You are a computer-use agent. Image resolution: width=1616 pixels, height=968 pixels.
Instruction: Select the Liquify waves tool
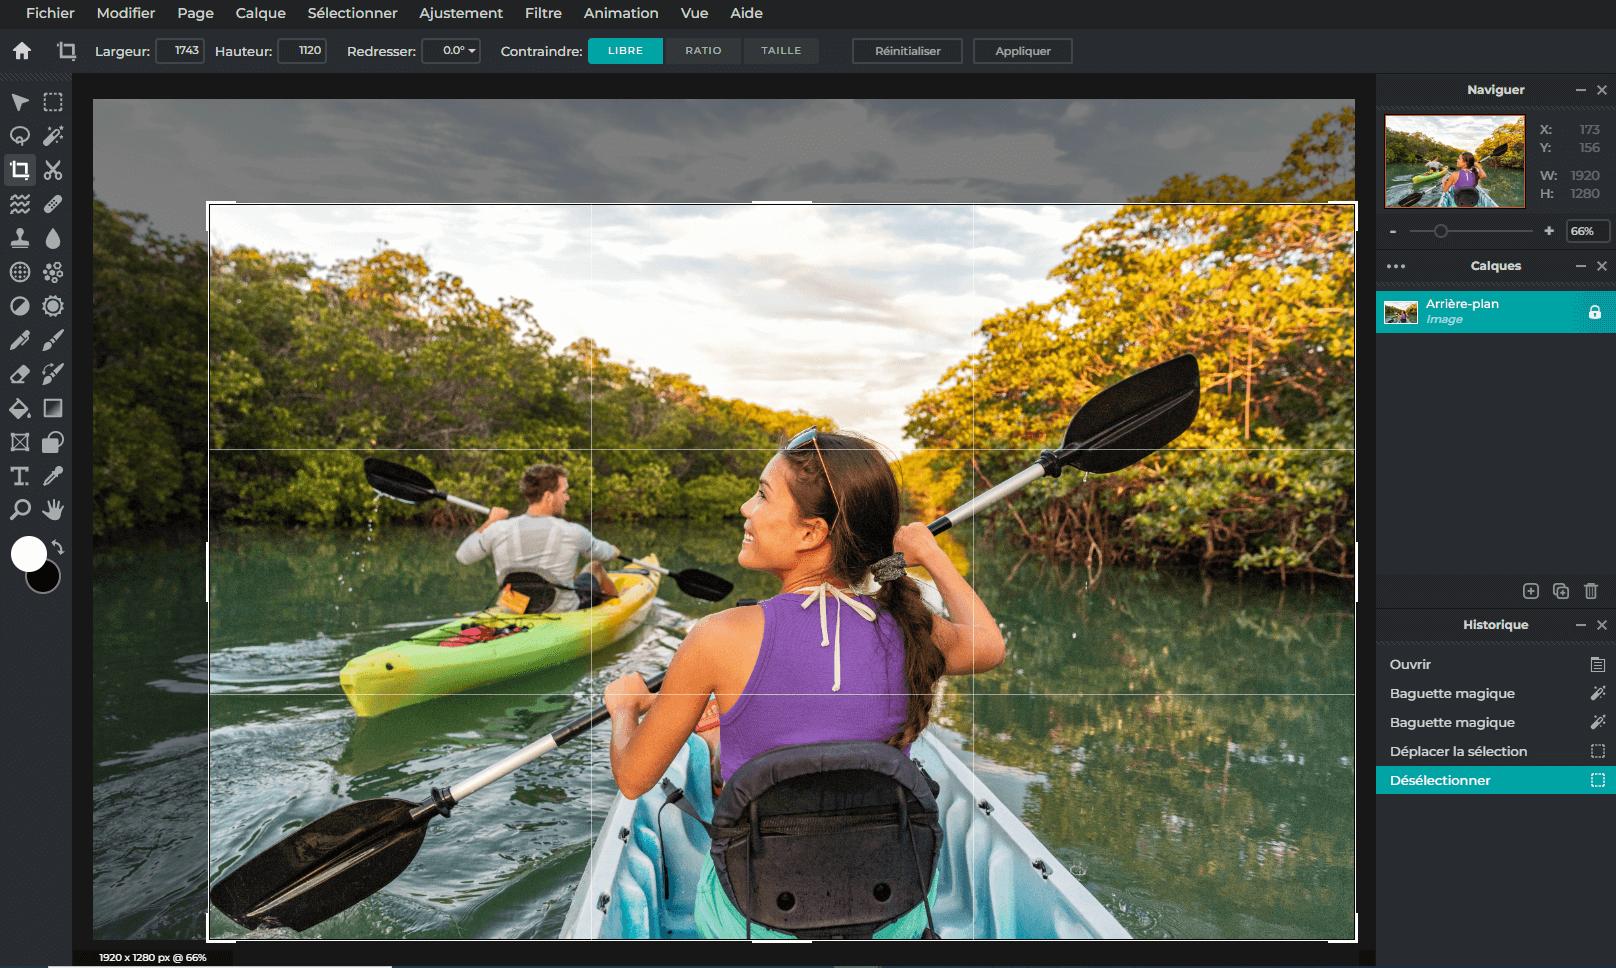pos(19,204)
